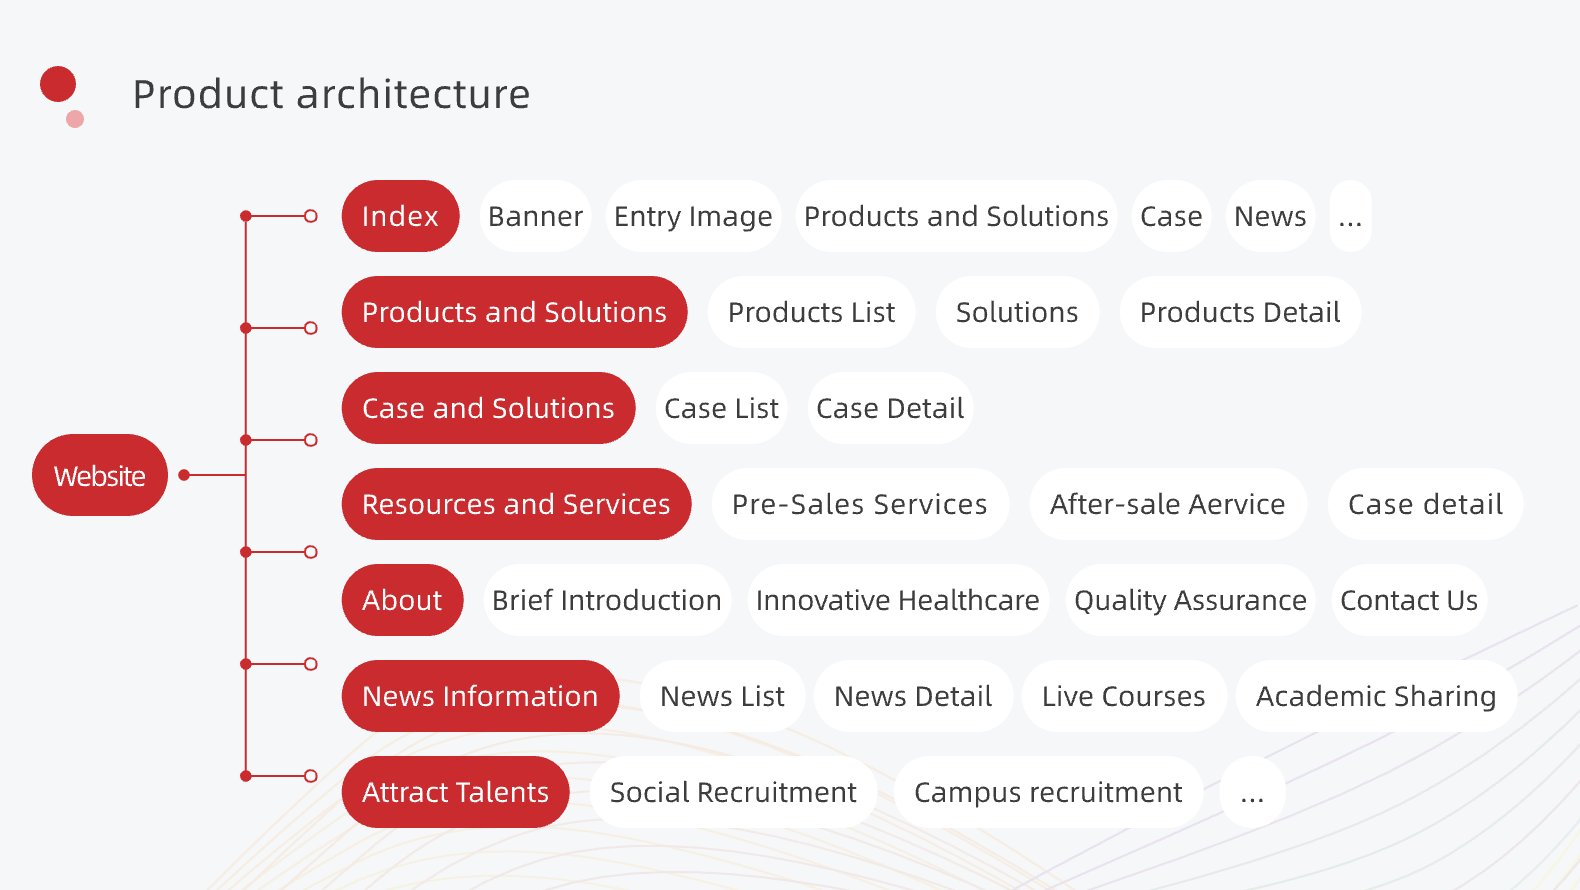Open the Case and Solutions category
1580x890 pixels.
click(x=488, y=408)
